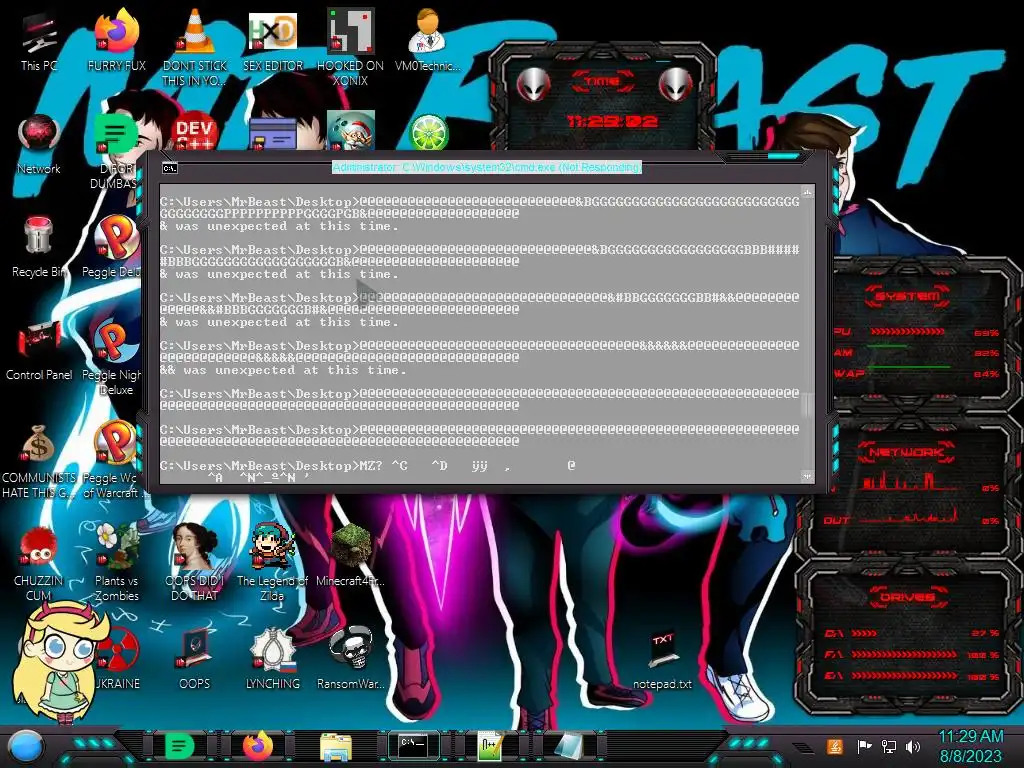The height and width of the screenshot is (768, 1024).
Task: Click the last prompt line starting with MZ?
Action: click(368, 466)
